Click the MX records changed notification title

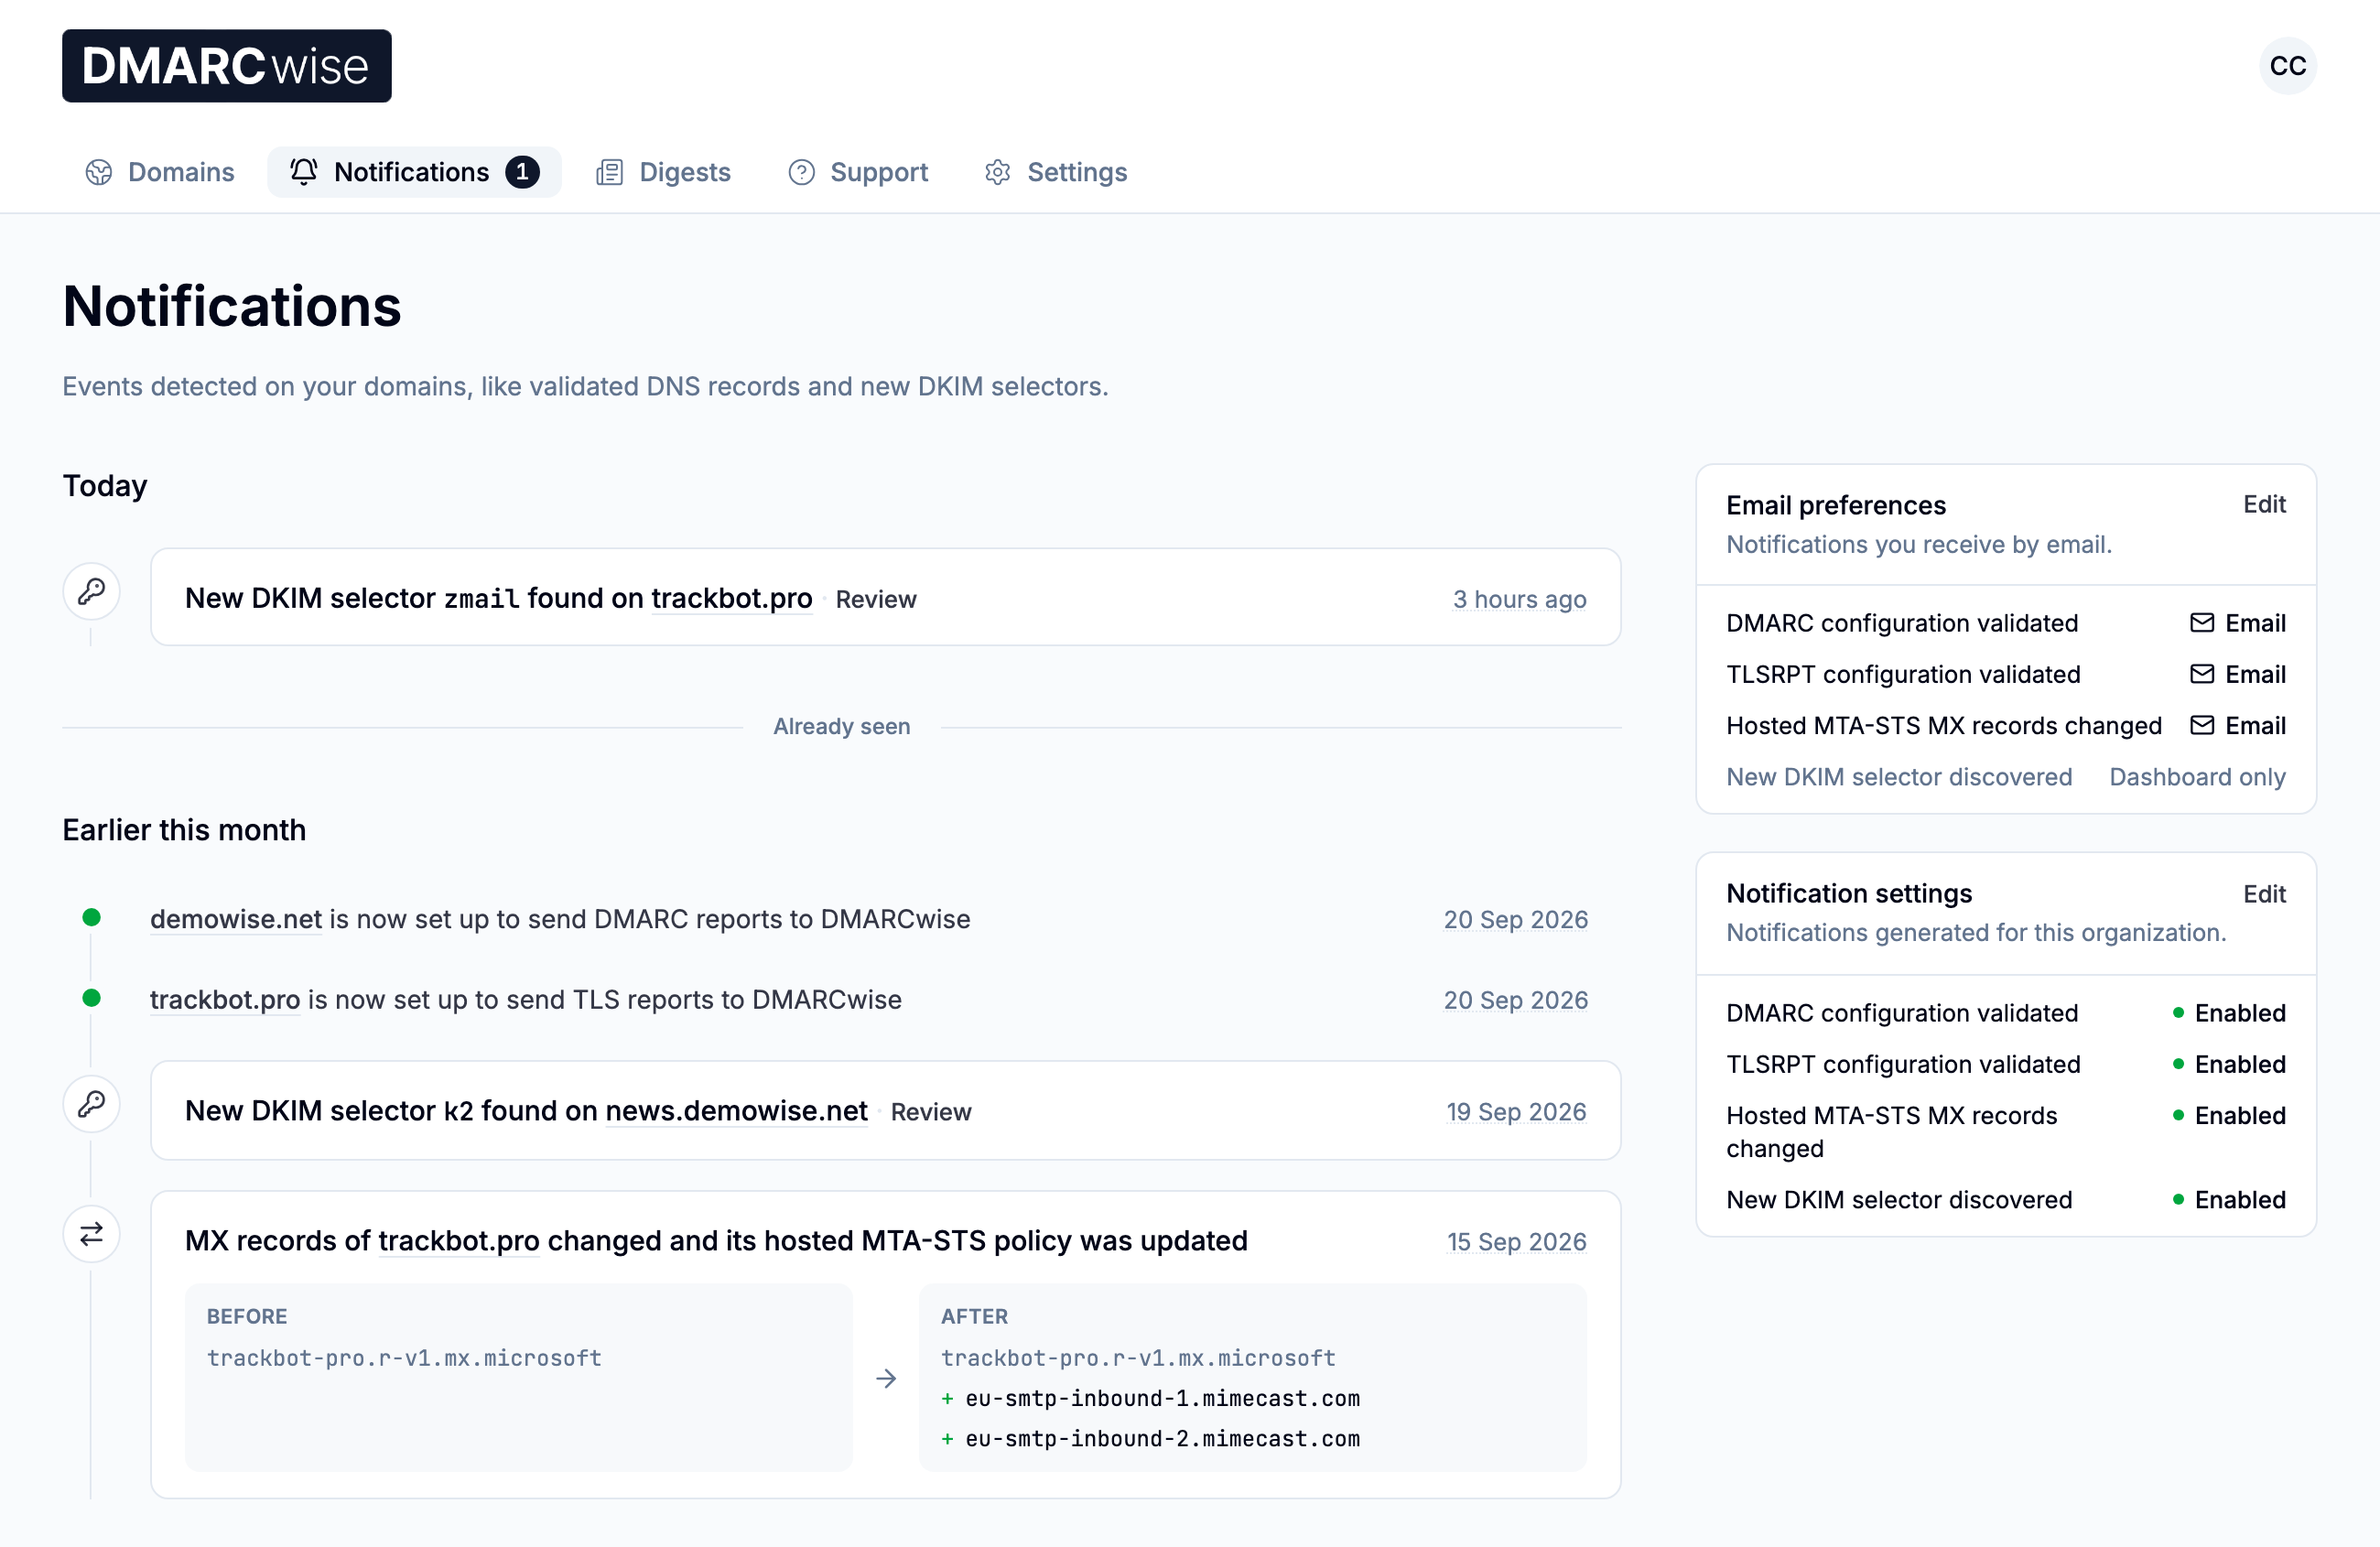pos(716,1241)
